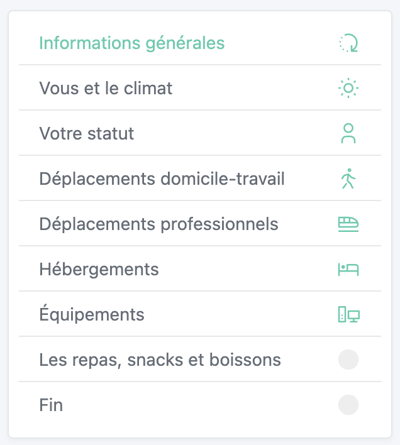Click the gray circle beside Fin
Image resolution: width=400 pixels, height=445 pixels.
tap(348, 405)
